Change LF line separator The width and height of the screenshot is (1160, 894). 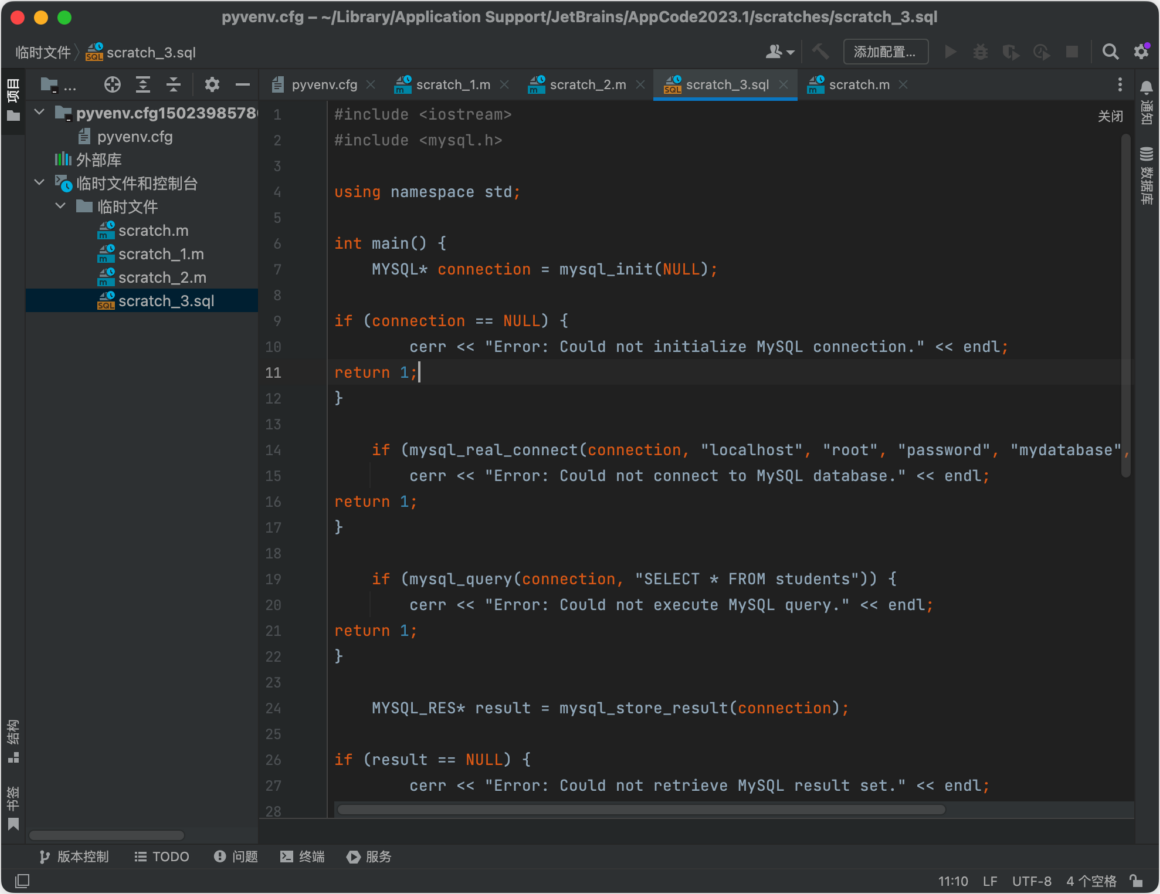990,881
